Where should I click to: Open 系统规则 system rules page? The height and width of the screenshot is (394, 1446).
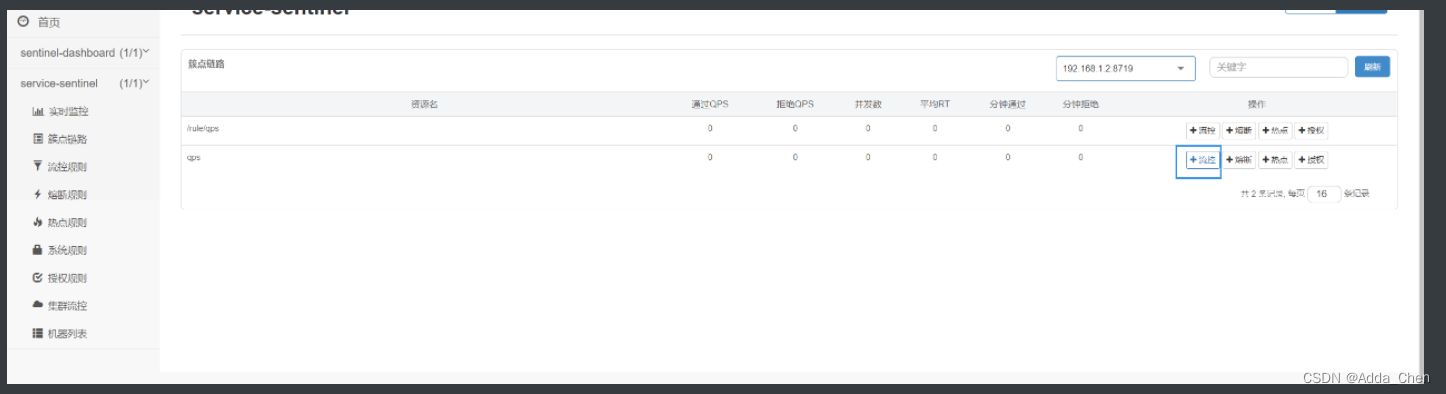[x=60, y=250]
